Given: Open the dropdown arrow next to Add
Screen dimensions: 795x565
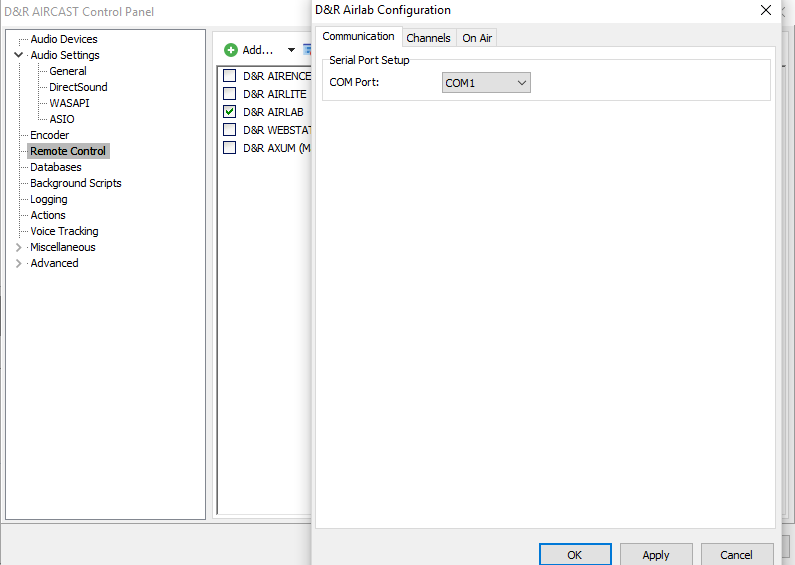Looking at the screenshot, I should point(291,50).
